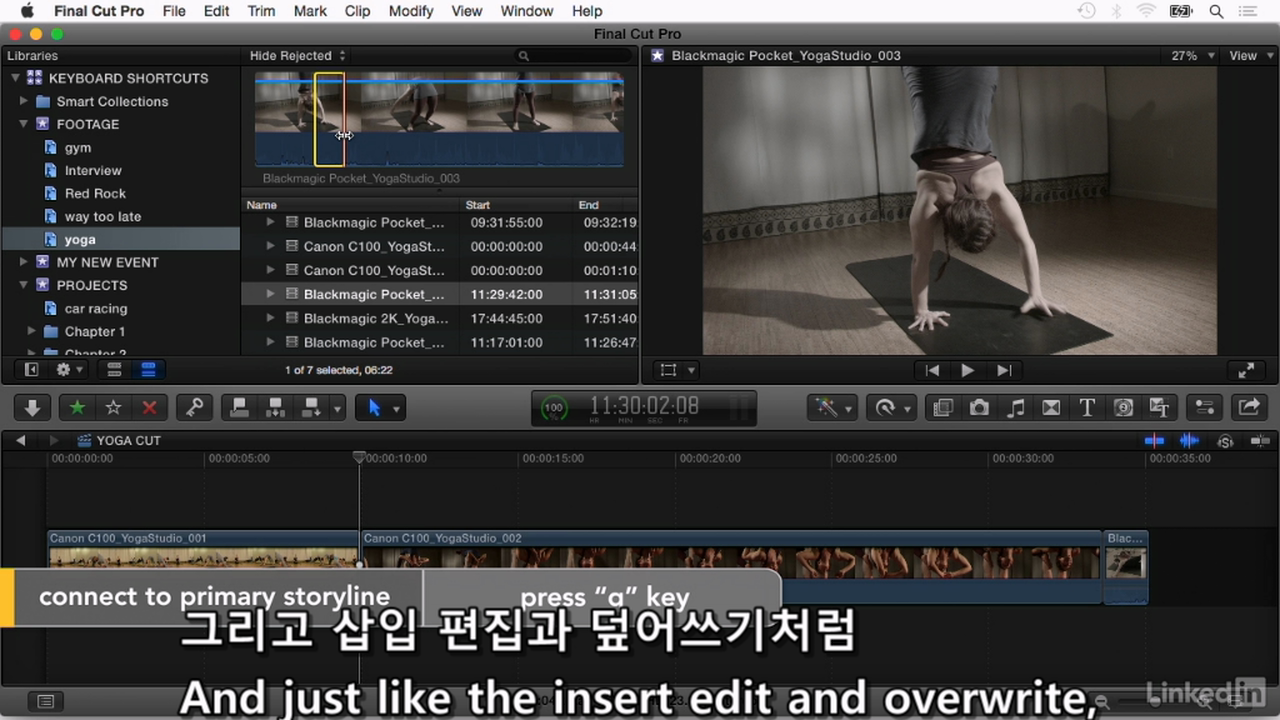Collapse the KEYBOARD SHORTCUTS library
The height and width of the screenshot is (720, 1280).
[15, 78]
